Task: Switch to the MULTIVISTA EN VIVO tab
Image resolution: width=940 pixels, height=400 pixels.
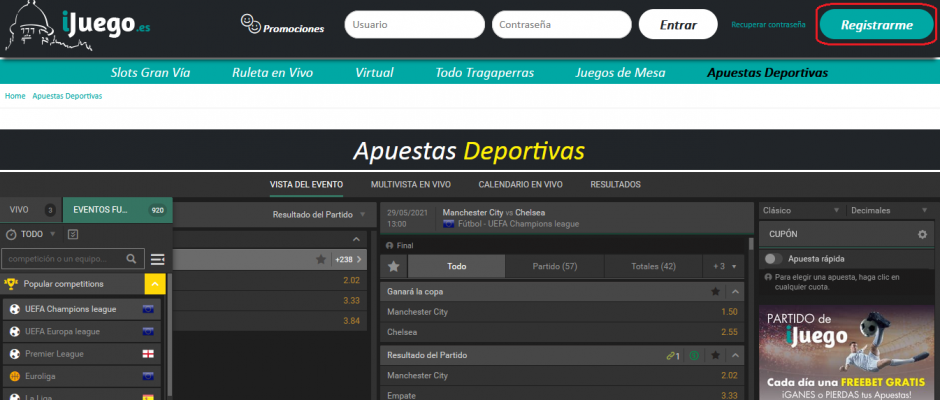Action: [x=411, y=185]
